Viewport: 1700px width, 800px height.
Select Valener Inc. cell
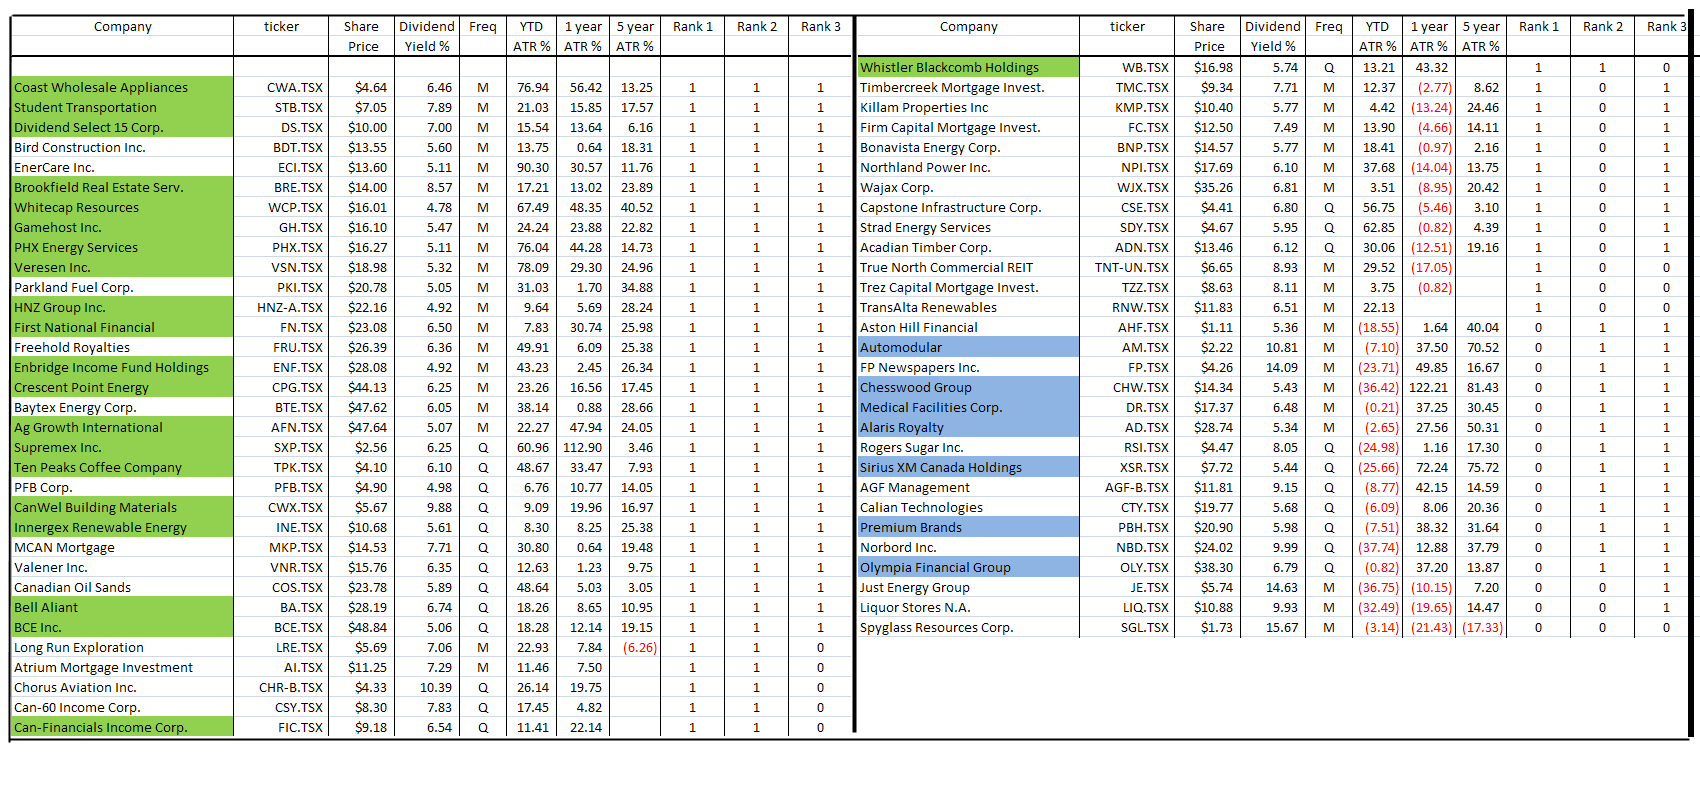(x=122, y=567)
